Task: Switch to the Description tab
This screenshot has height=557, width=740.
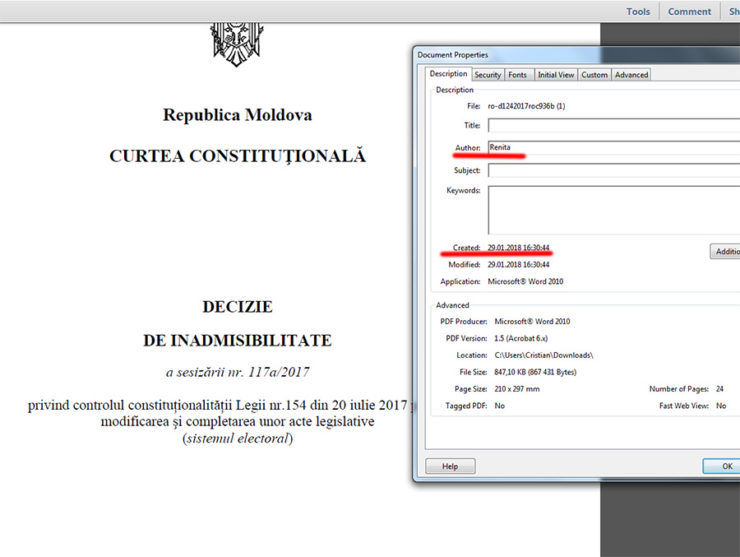Action: coord(448,74)
